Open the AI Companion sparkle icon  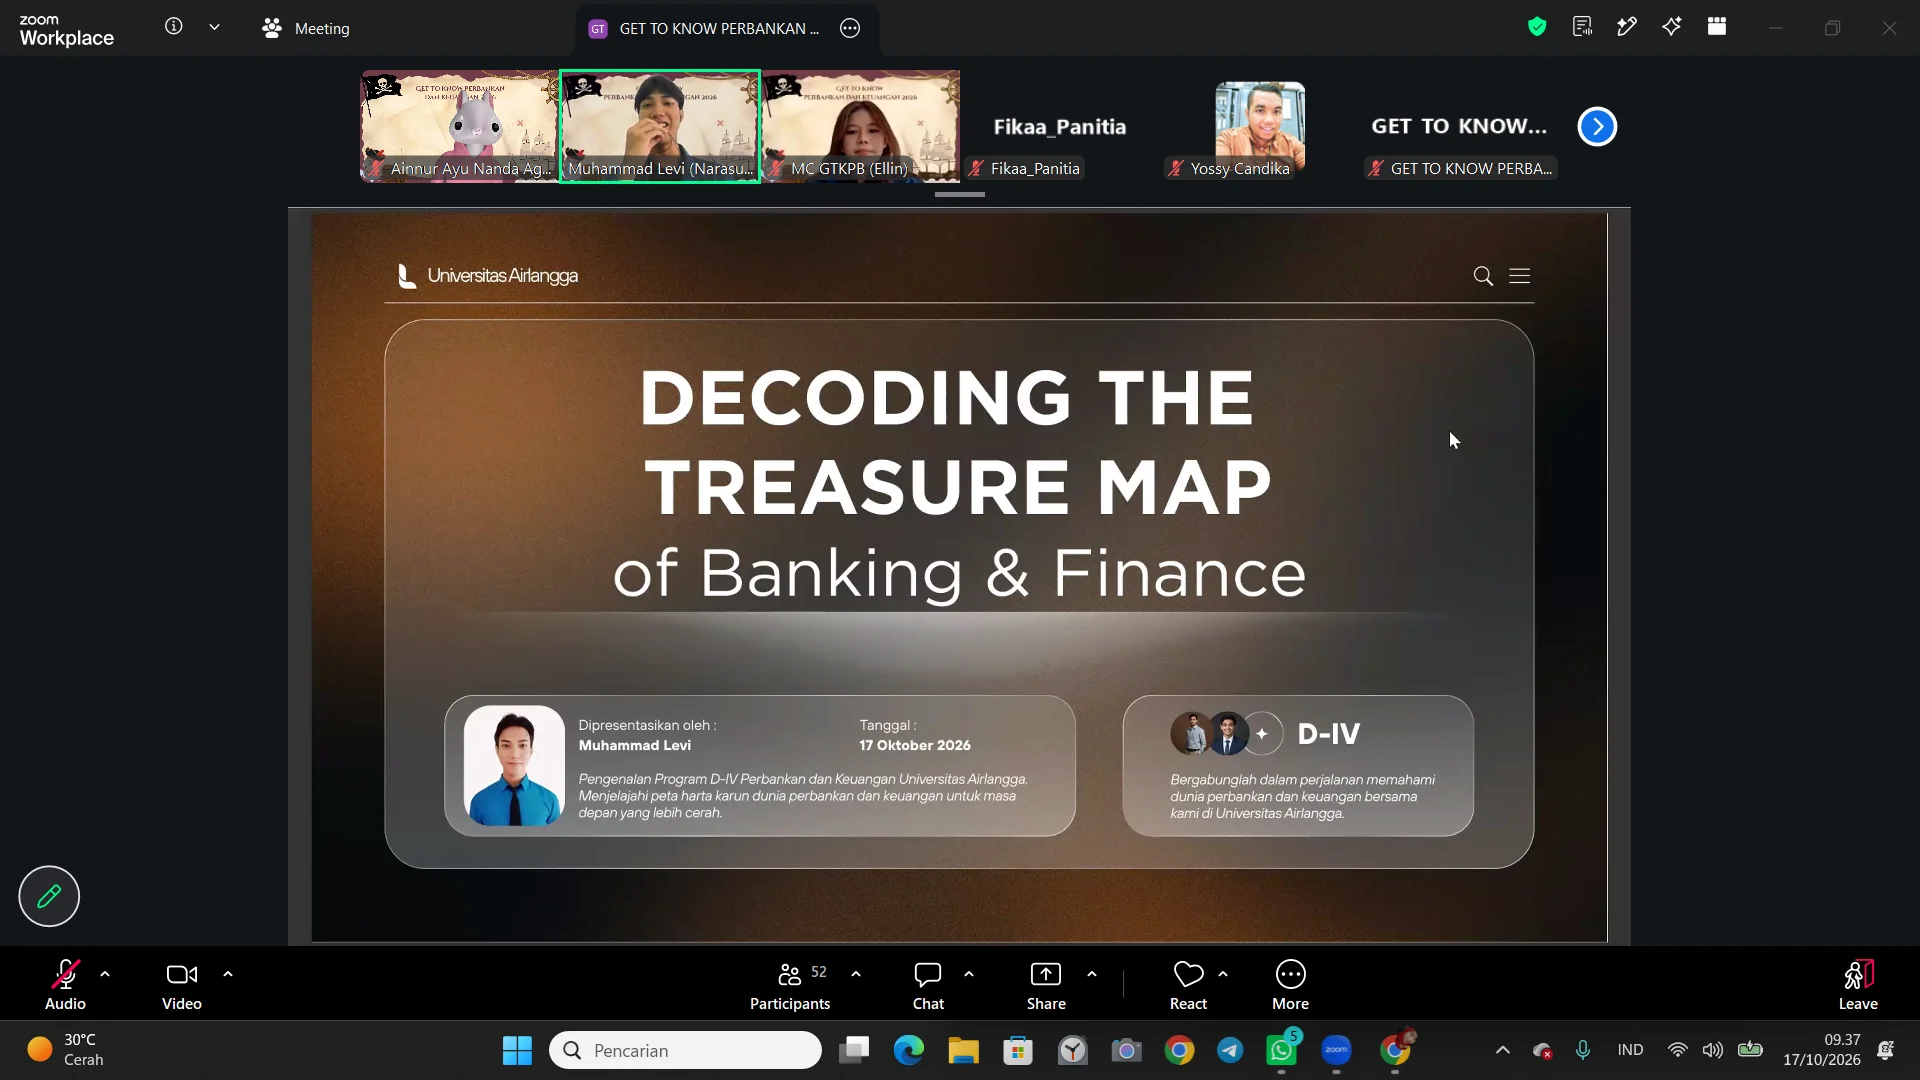coord(1672,27)
